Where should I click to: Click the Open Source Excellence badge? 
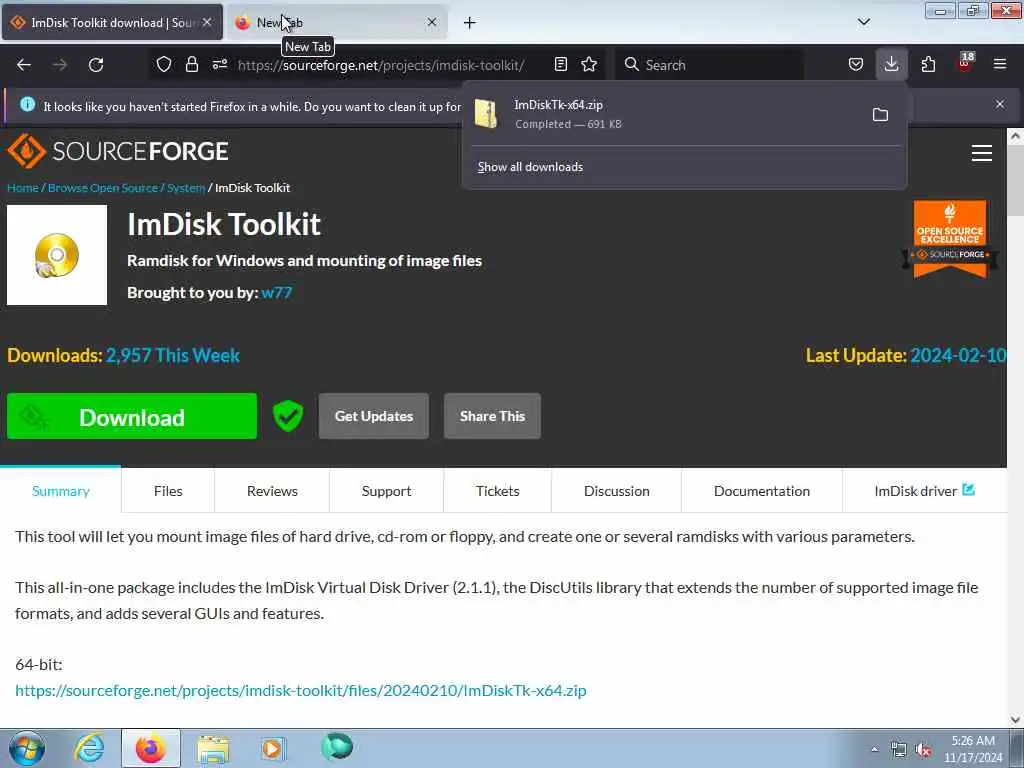950,238
